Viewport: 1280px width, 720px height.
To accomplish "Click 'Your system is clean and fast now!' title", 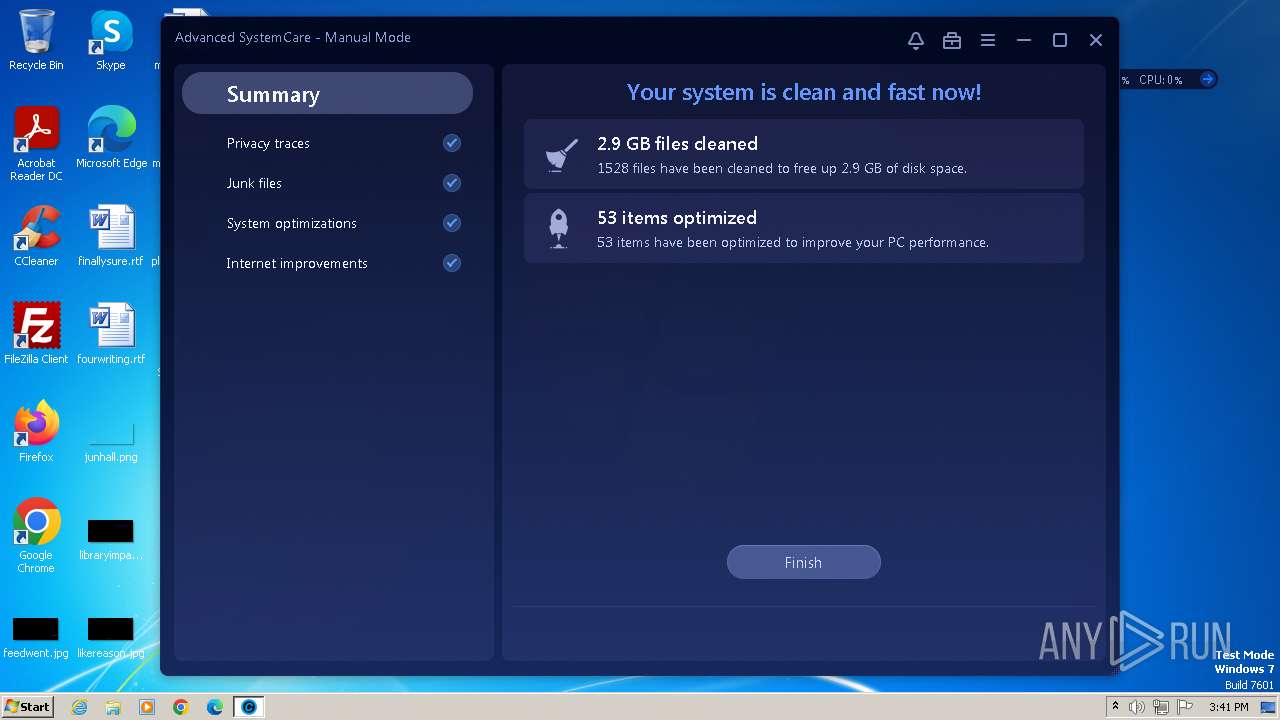I will click(x=804, y=92).
